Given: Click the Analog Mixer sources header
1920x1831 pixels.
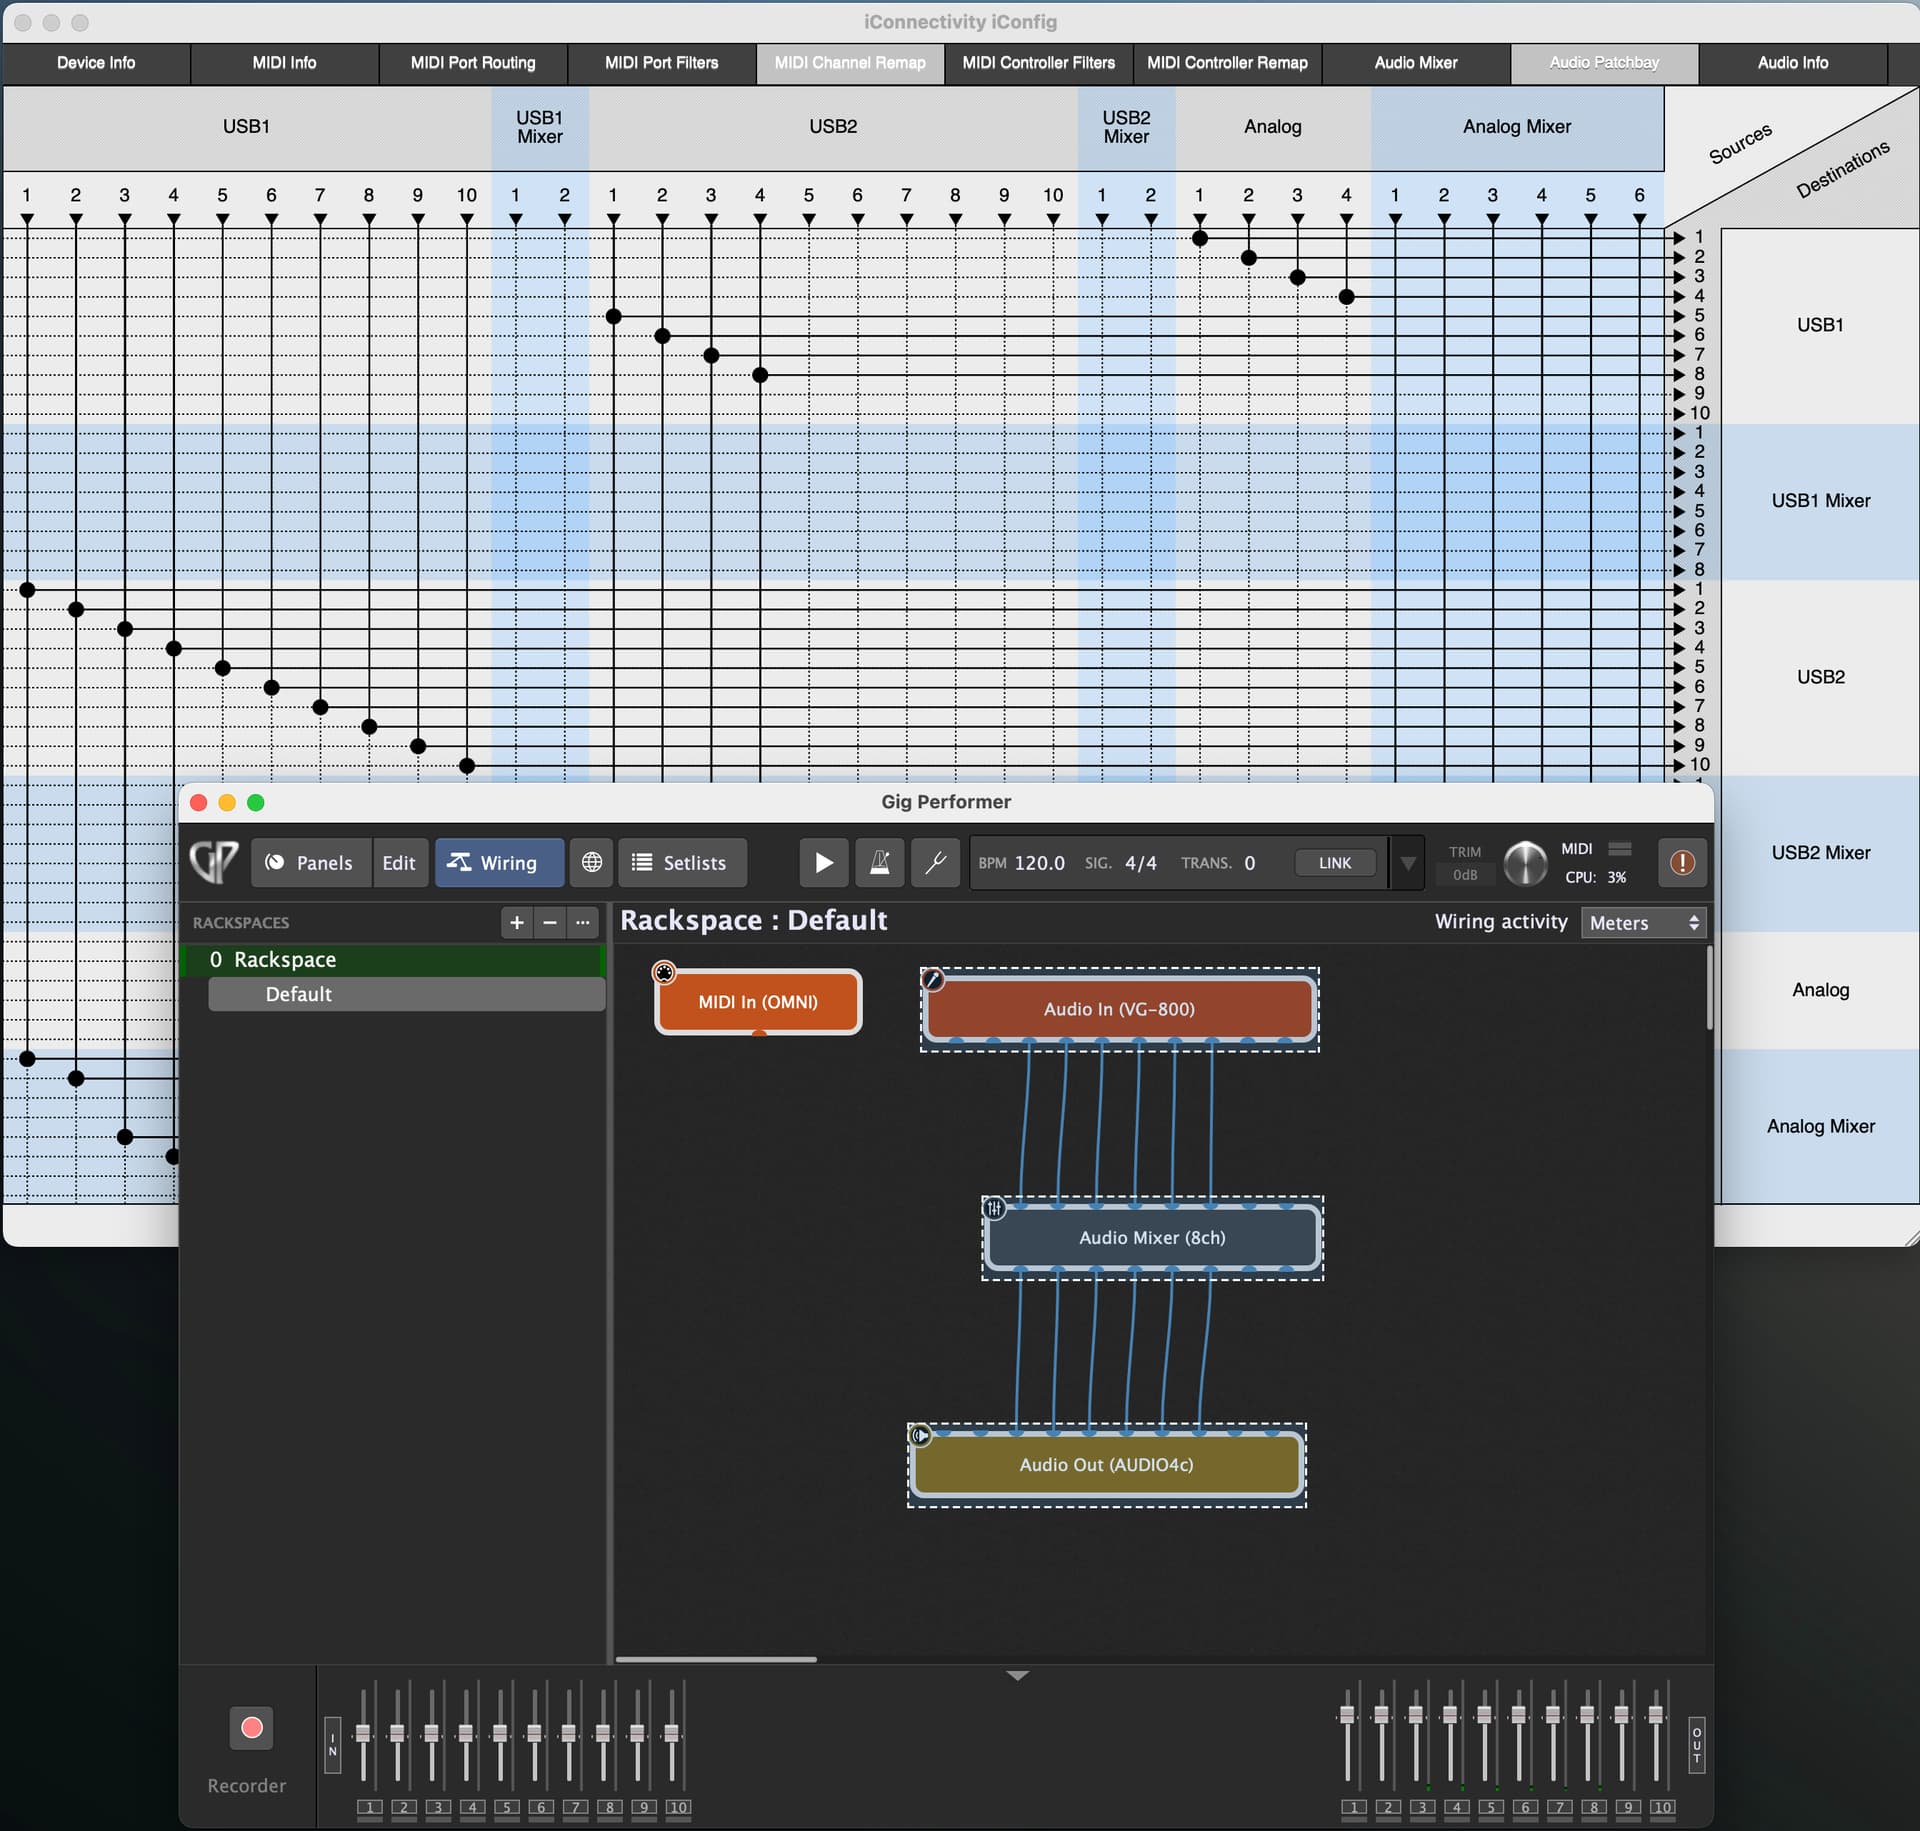Looking at the screenshot, I should [1517, 127].
